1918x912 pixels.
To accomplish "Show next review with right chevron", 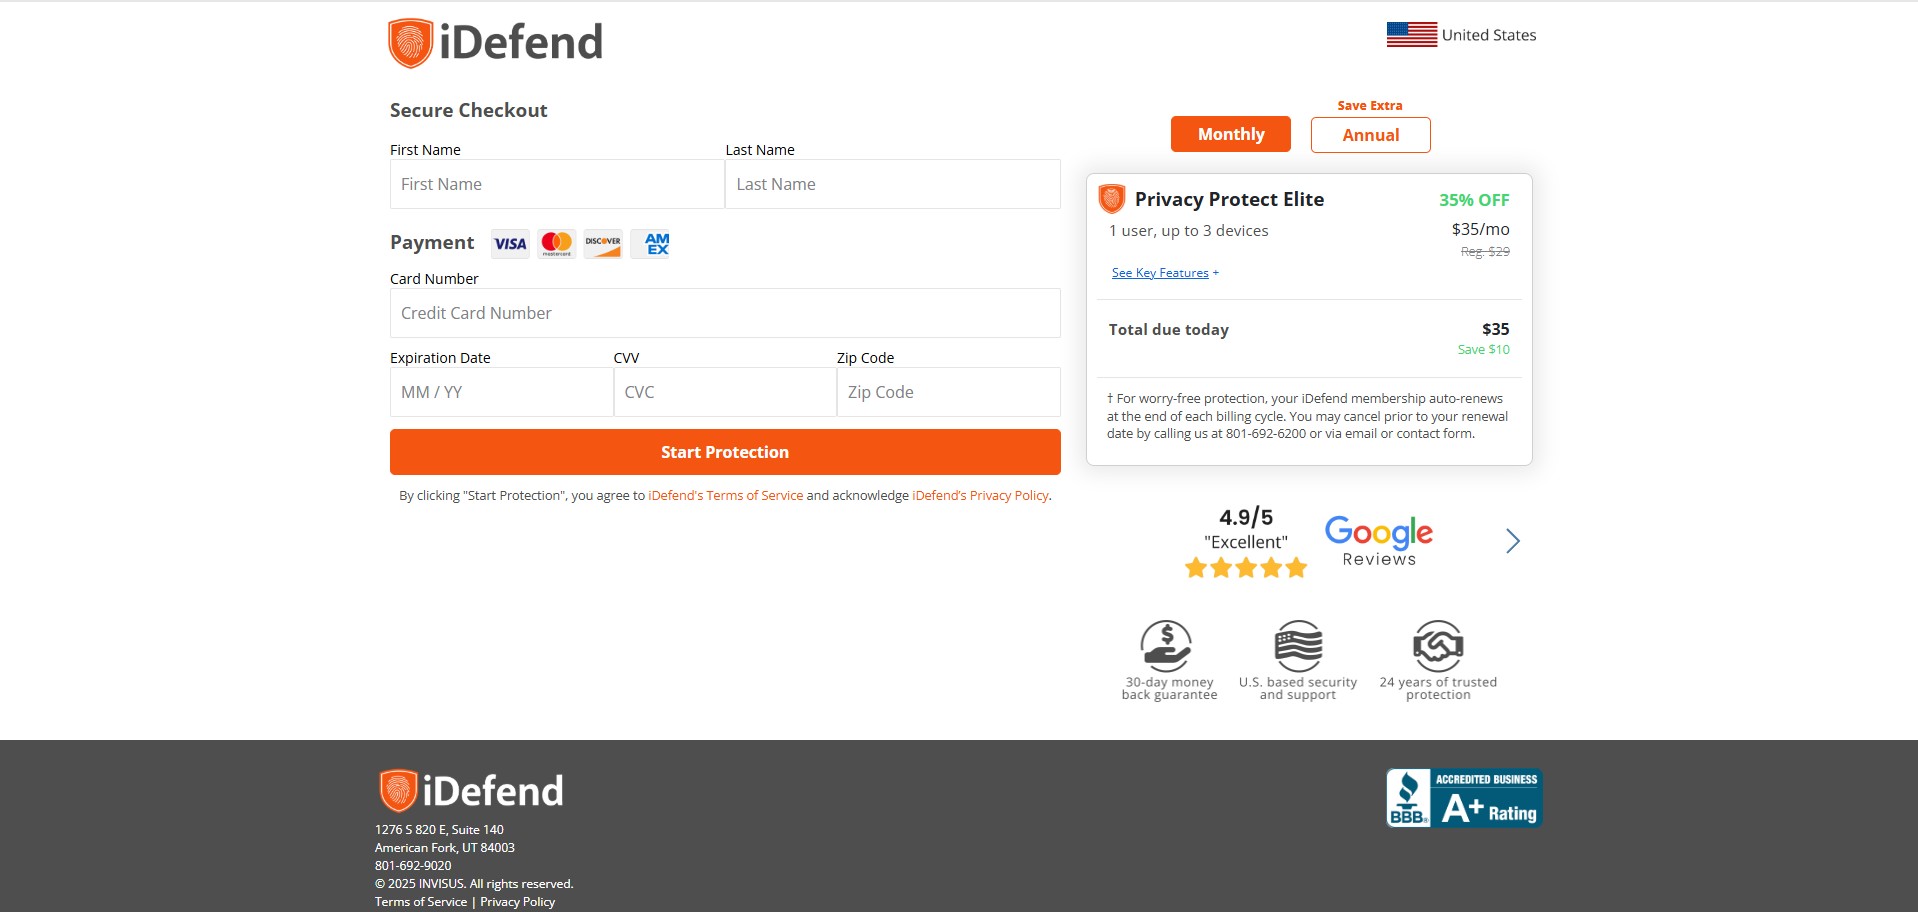I will [x=1512, y=541].
